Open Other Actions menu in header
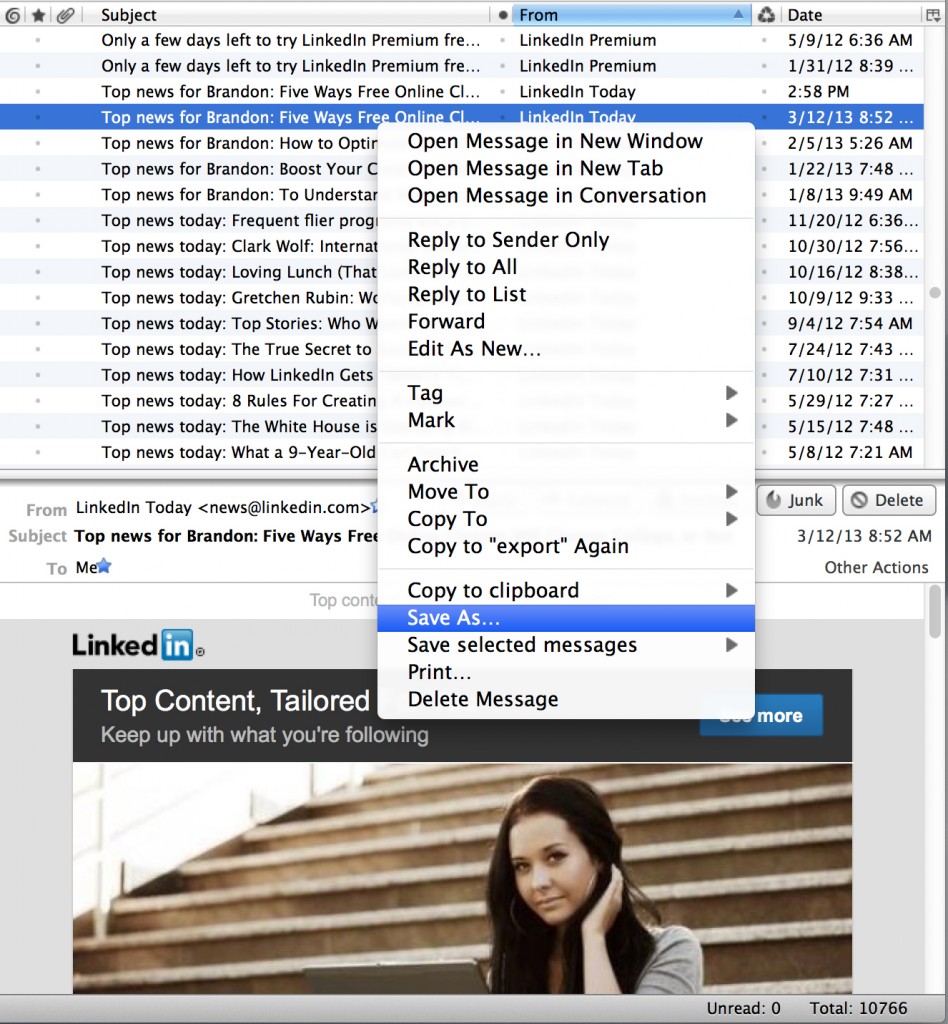948x1024 pixels. pos(876,567)
